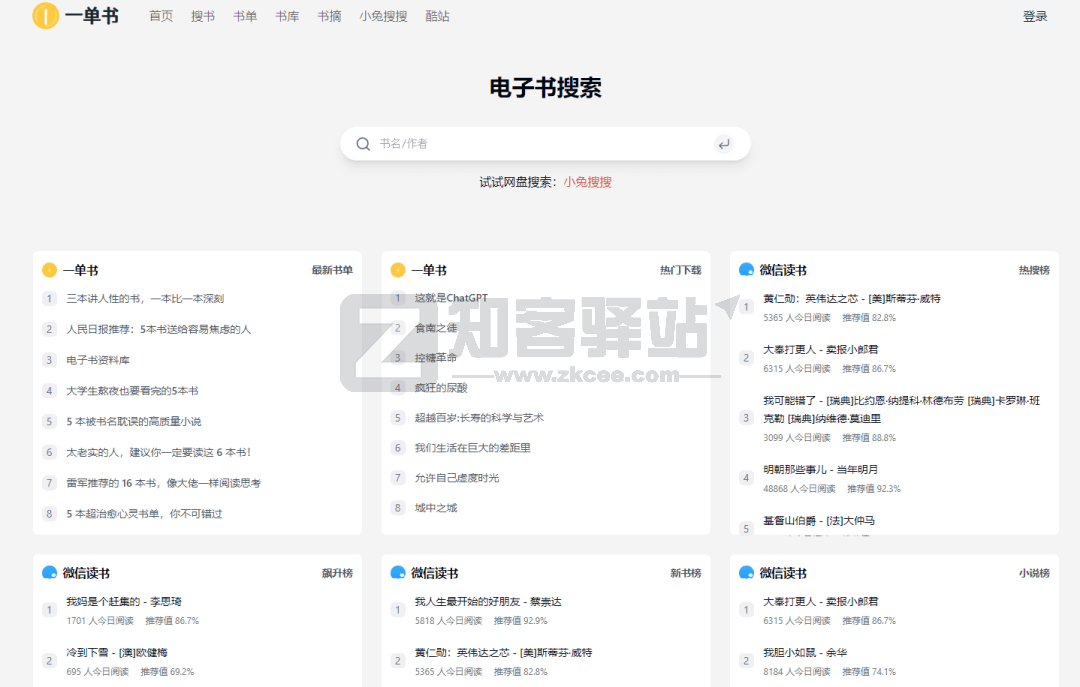Click the blue icon on the 小说榜 panel
The height and width of the screenshot is (687, 1080).
[744, 573]
